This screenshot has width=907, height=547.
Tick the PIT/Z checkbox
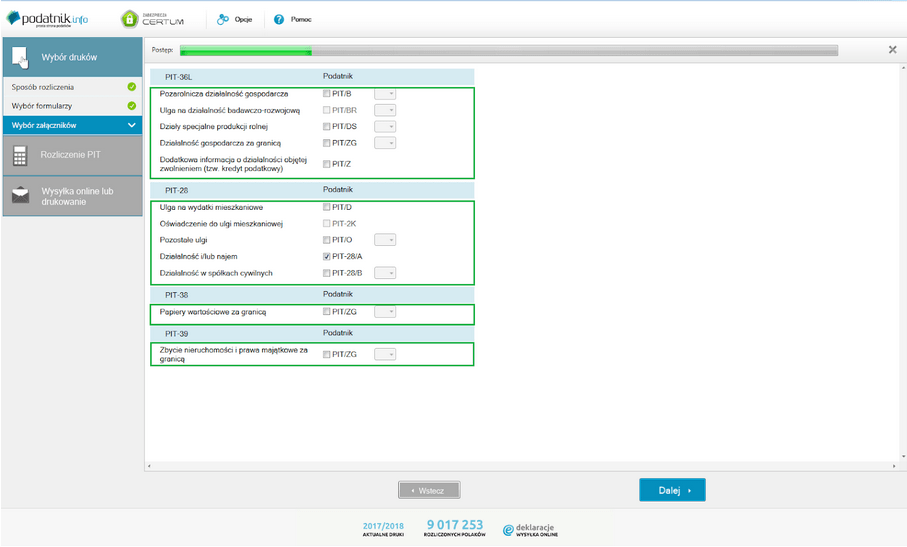[327, 164]
